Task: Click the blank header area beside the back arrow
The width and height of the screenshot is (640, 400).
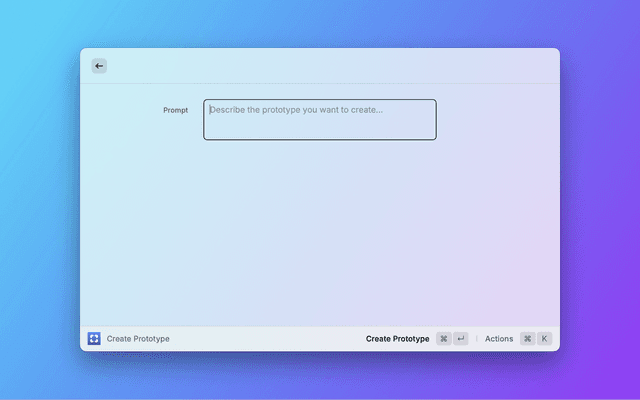Action: [320, 66]
